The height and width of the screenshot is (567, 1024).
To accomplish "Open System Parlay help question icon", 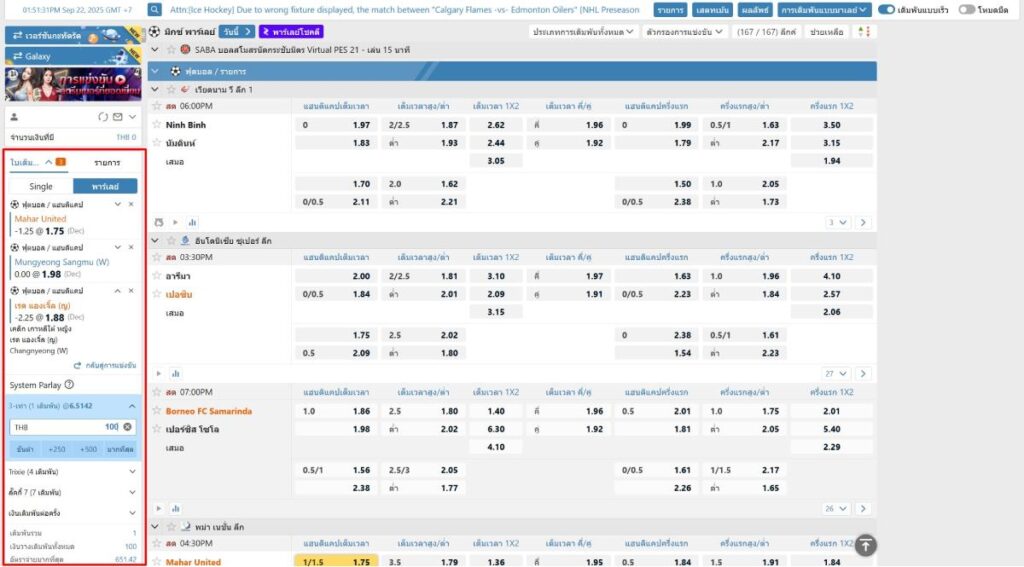I will 69,384.
